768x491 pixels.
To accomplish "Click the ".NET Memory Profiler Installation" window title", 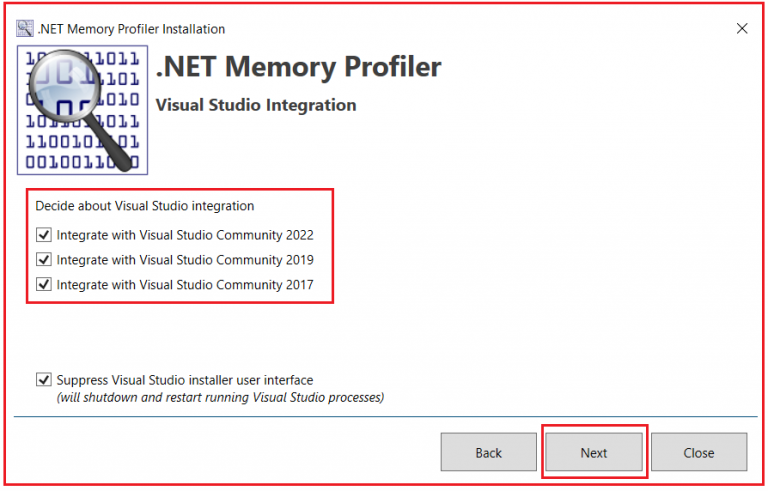I will [131, 29].
